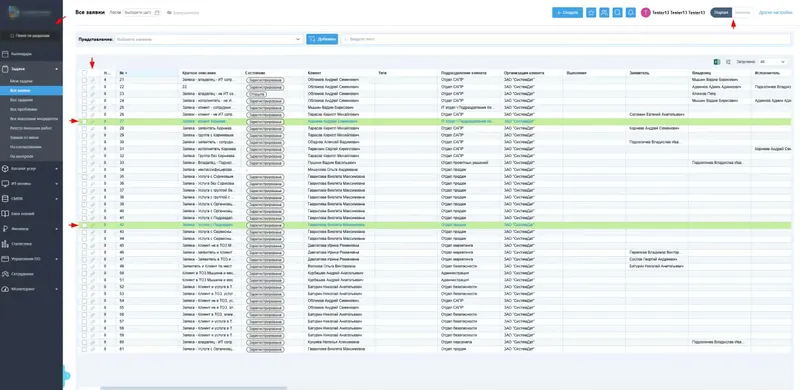Open the notifications bell icon
This screenshot has height=390, width=800.
click(x=631, y=13)
